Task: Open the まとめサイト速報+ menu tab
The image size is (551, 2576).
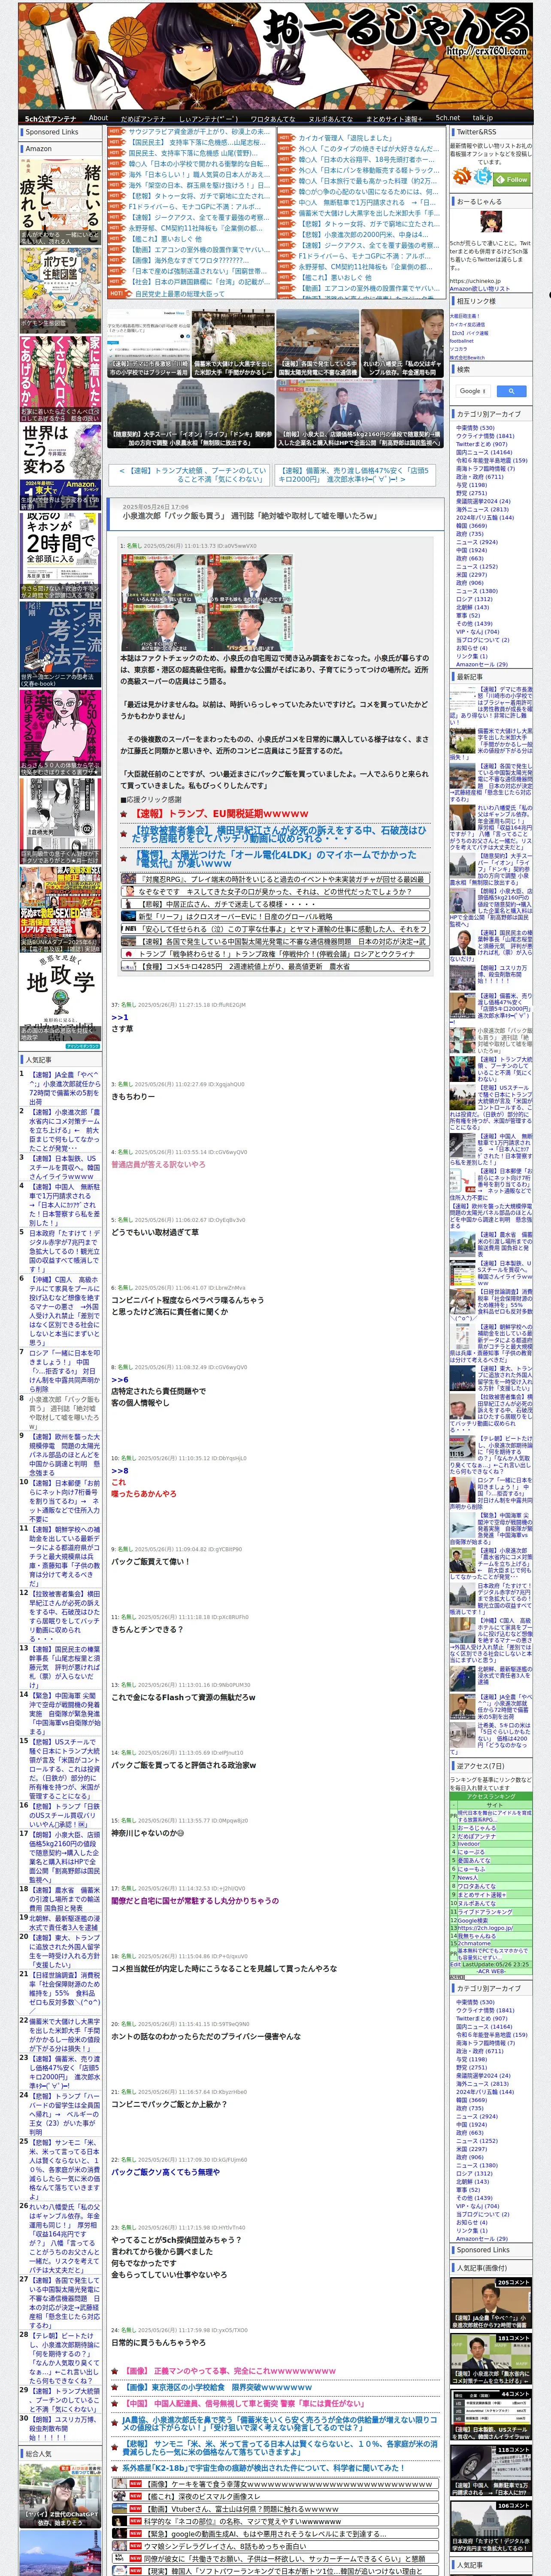Action: click(x=394, y=118)
